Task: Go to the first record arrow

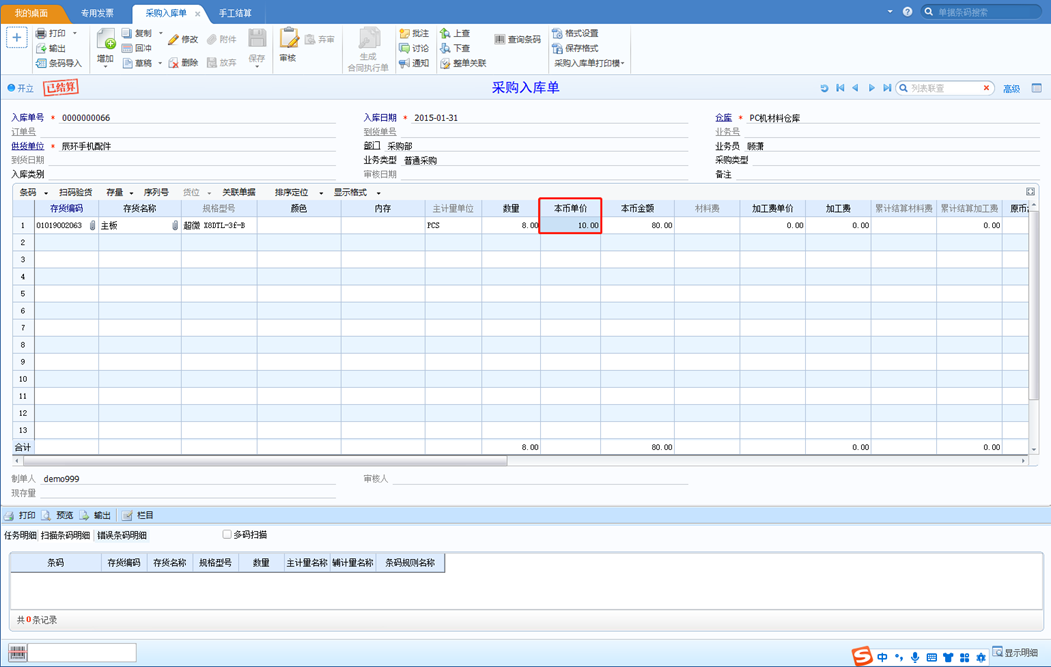Action: (840, 88)
